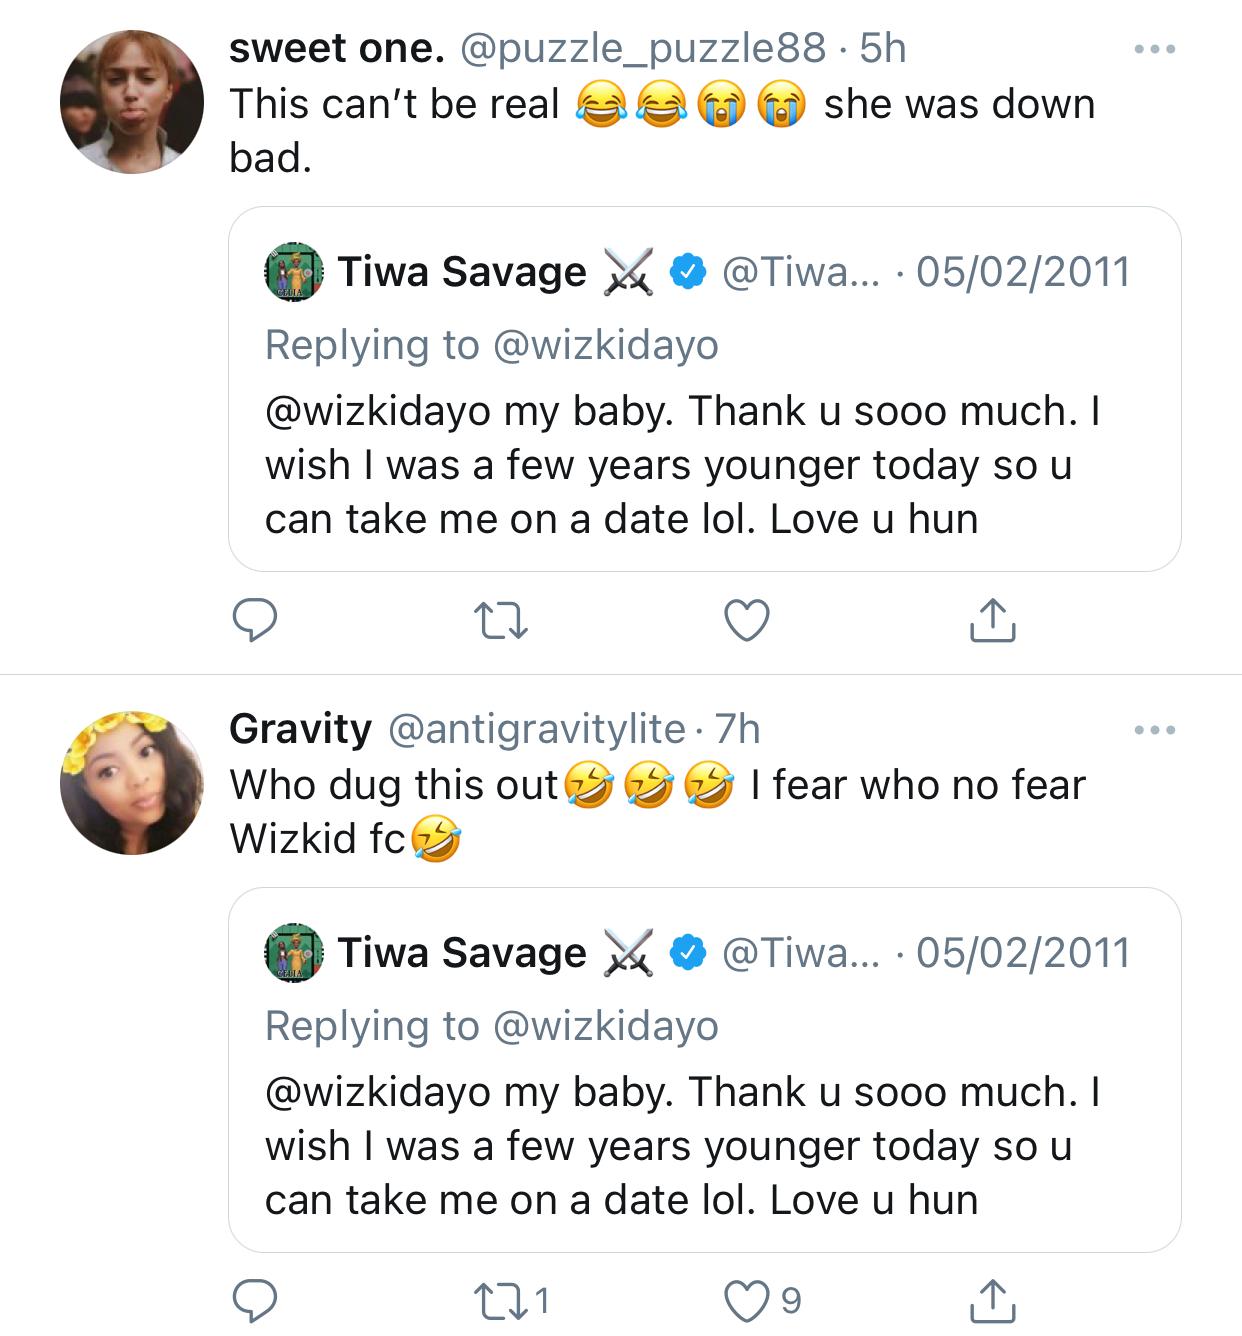Like the tweet by sweet one

click(747, 620)
